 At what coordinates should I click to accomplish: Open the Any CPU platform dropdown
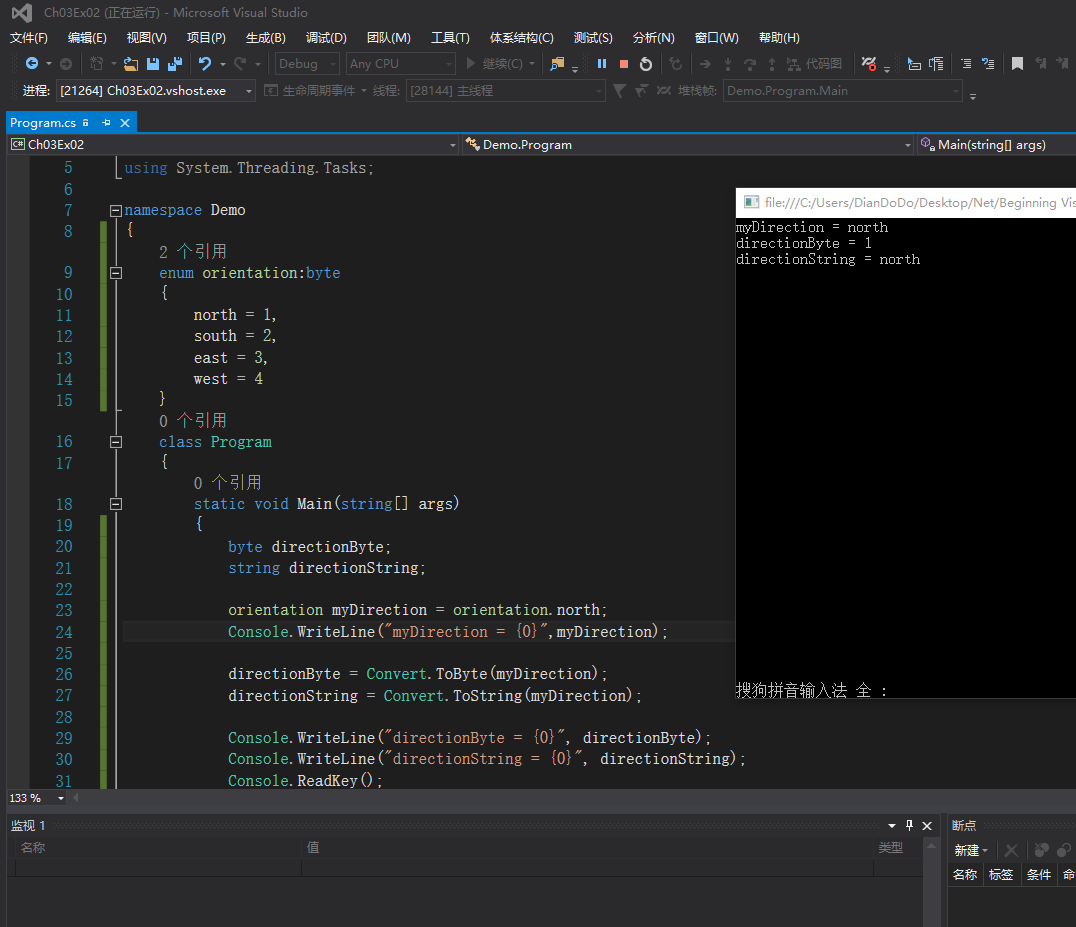coord(401,64)
